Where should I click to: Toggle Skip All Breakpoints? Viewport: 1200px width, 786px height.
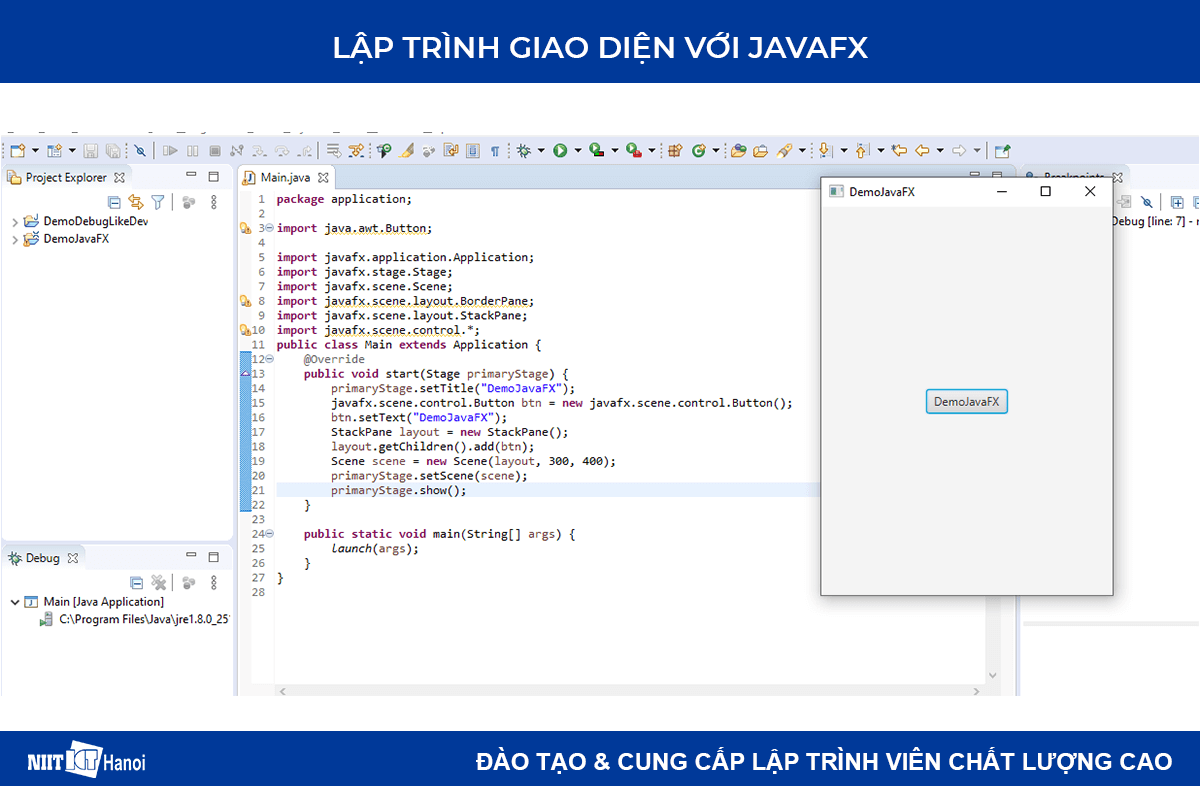click(141, 150)
